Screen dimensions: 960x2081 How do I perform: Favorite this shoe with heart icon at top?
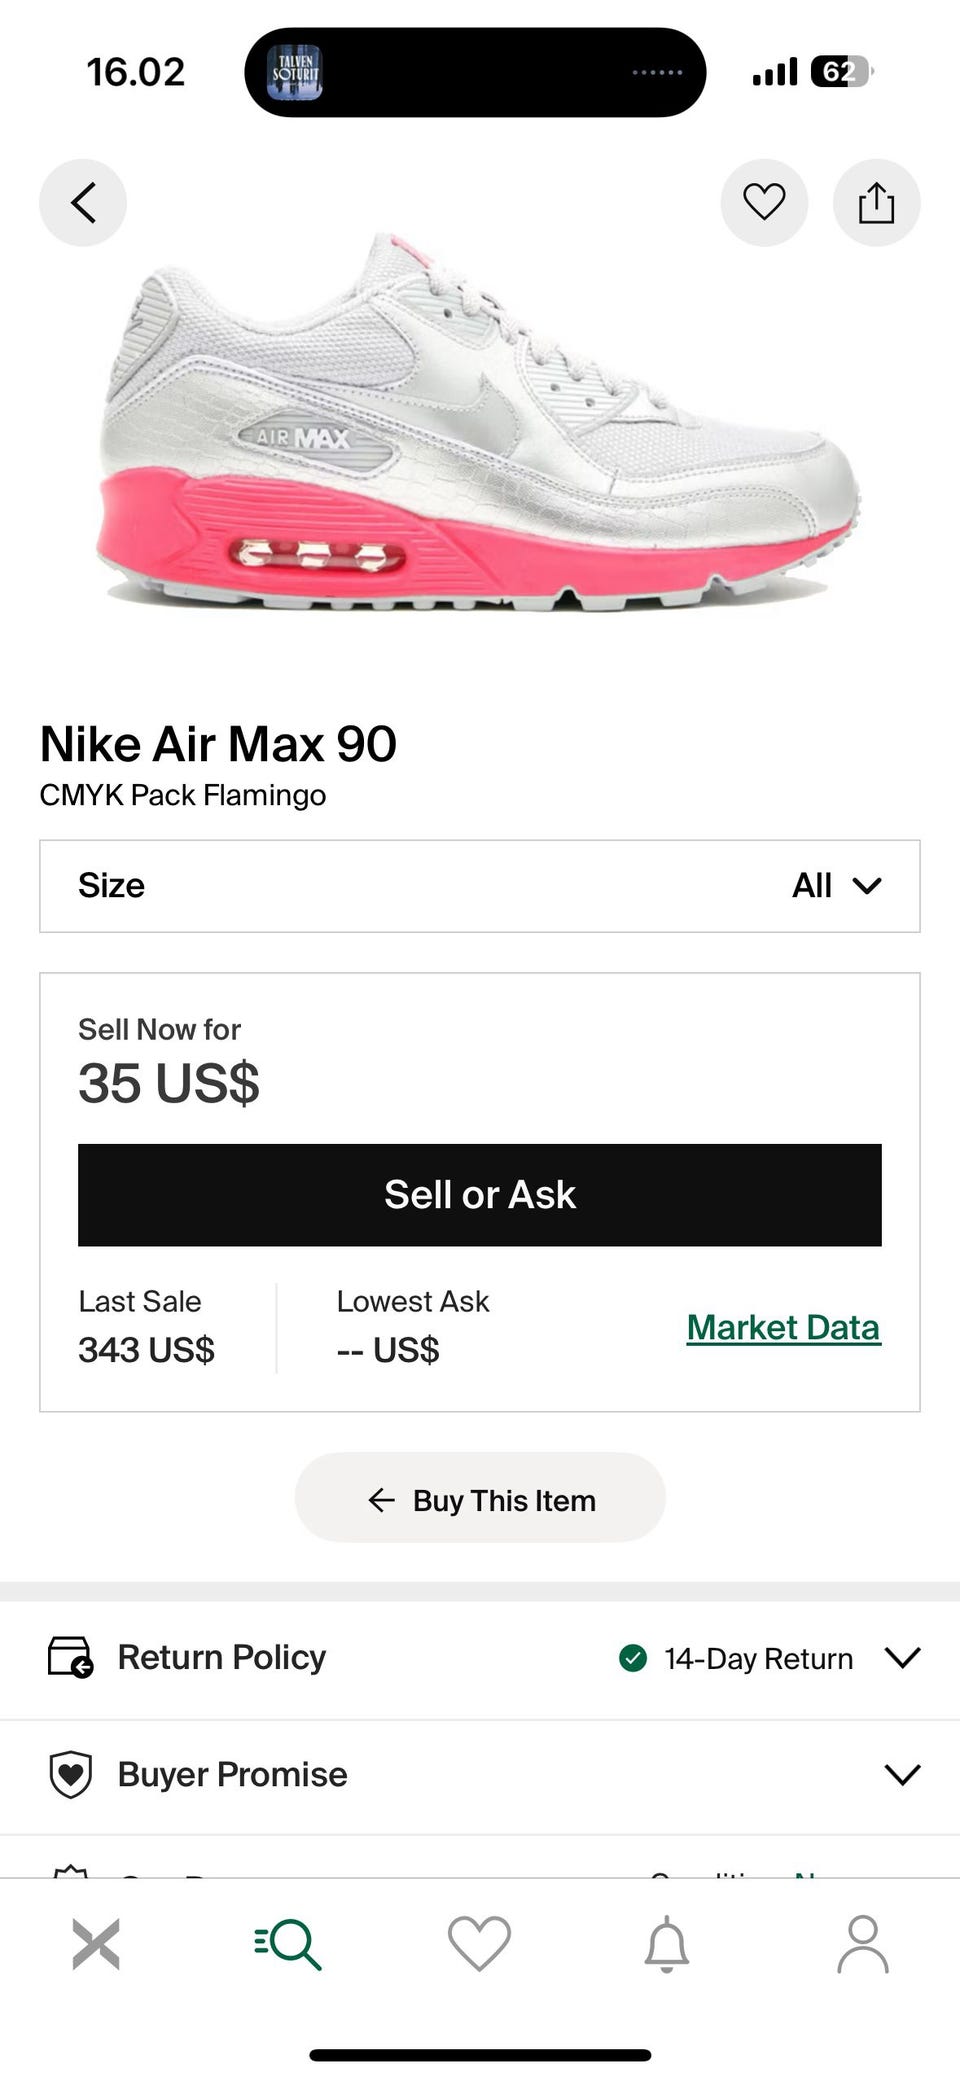(764, 203)
